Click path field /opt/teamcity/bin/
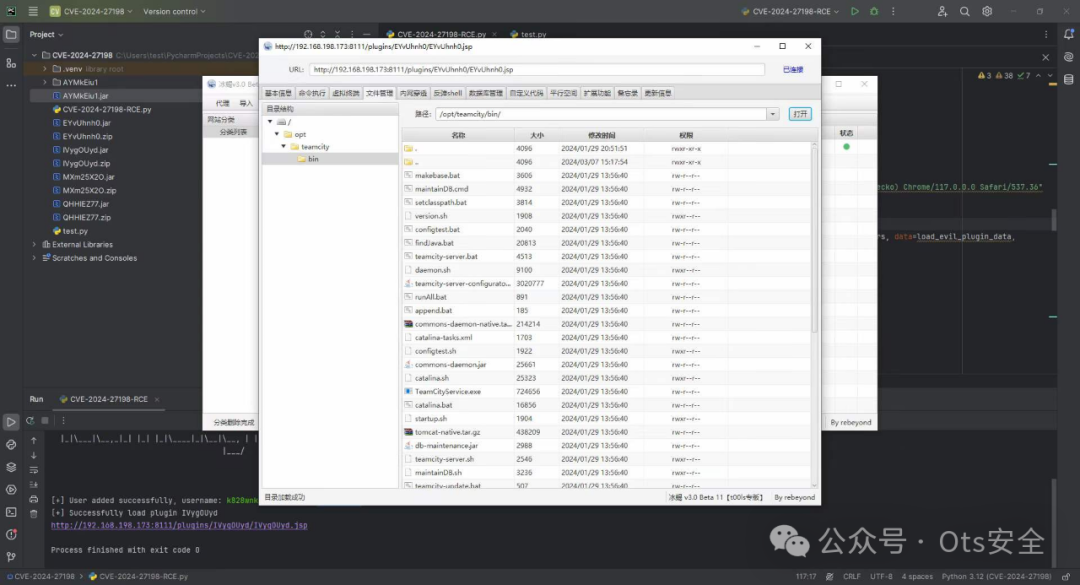Image resolution: width=1080 pixels, height=585 pixels. pyautogui.click(x=601, y=114)
